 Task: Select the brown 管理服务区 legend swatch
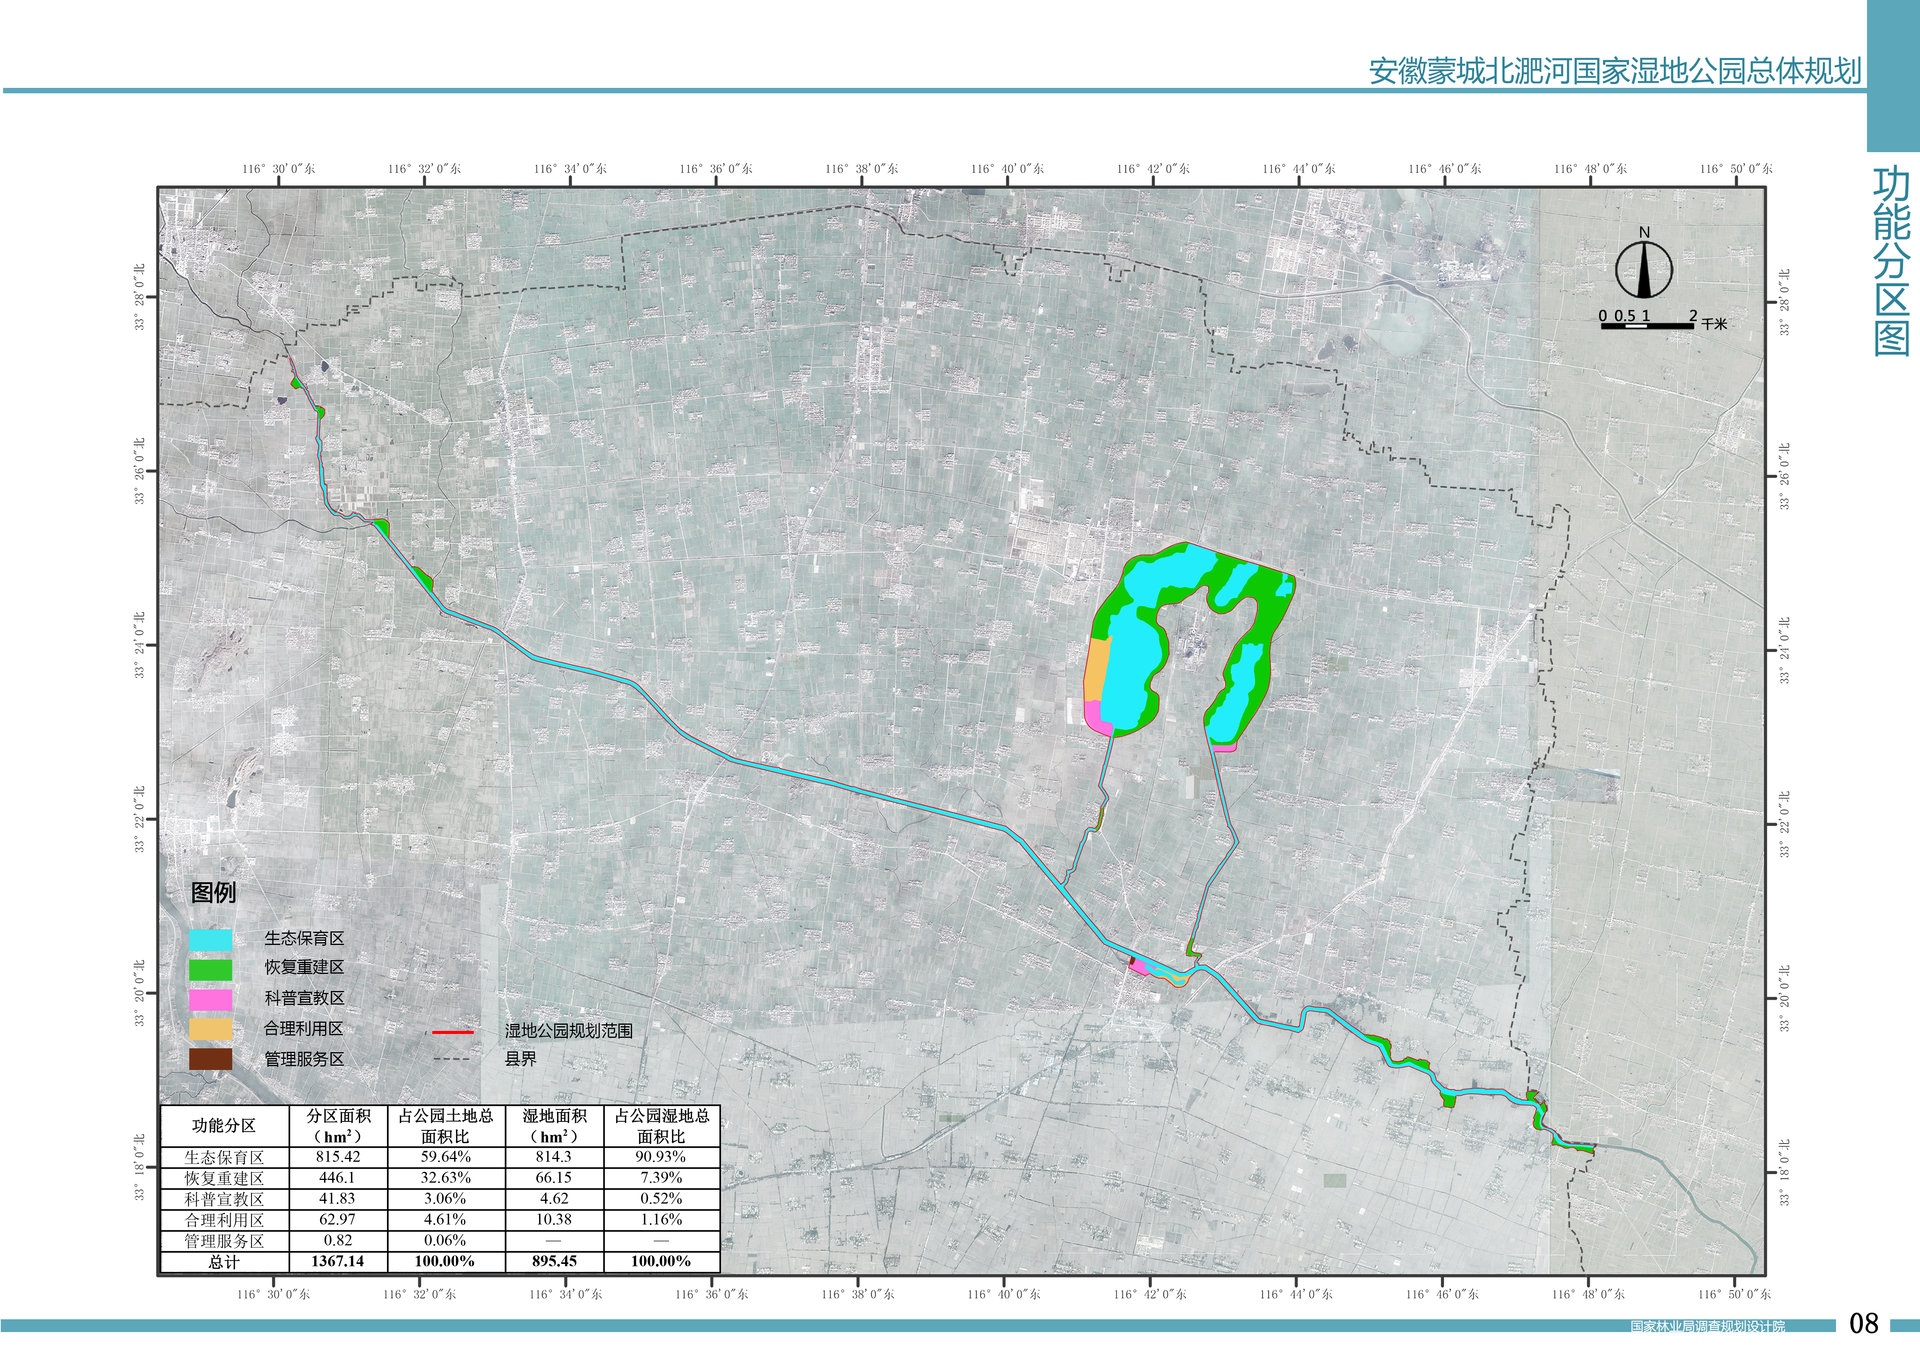[x=210, y=1059]
